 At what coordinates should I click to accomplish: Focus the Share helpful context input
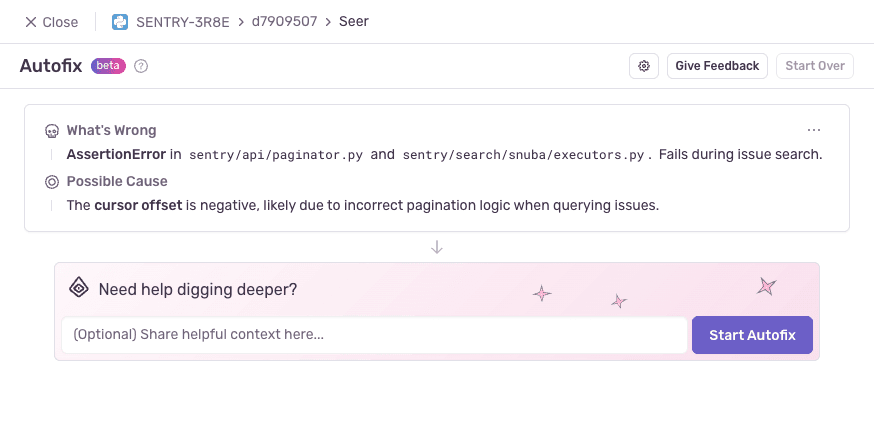click(374, 335)
